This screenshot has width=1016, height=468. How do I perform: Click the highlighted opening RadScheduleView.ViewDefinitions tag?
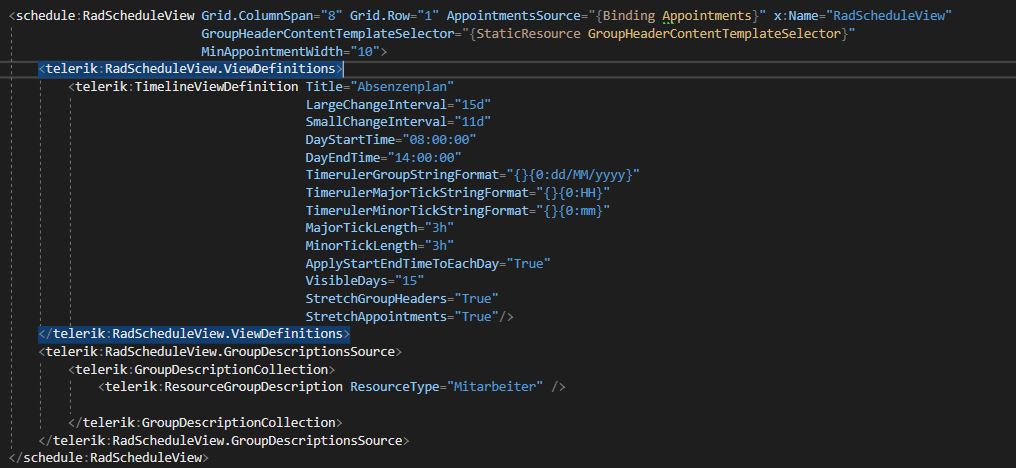190,69
